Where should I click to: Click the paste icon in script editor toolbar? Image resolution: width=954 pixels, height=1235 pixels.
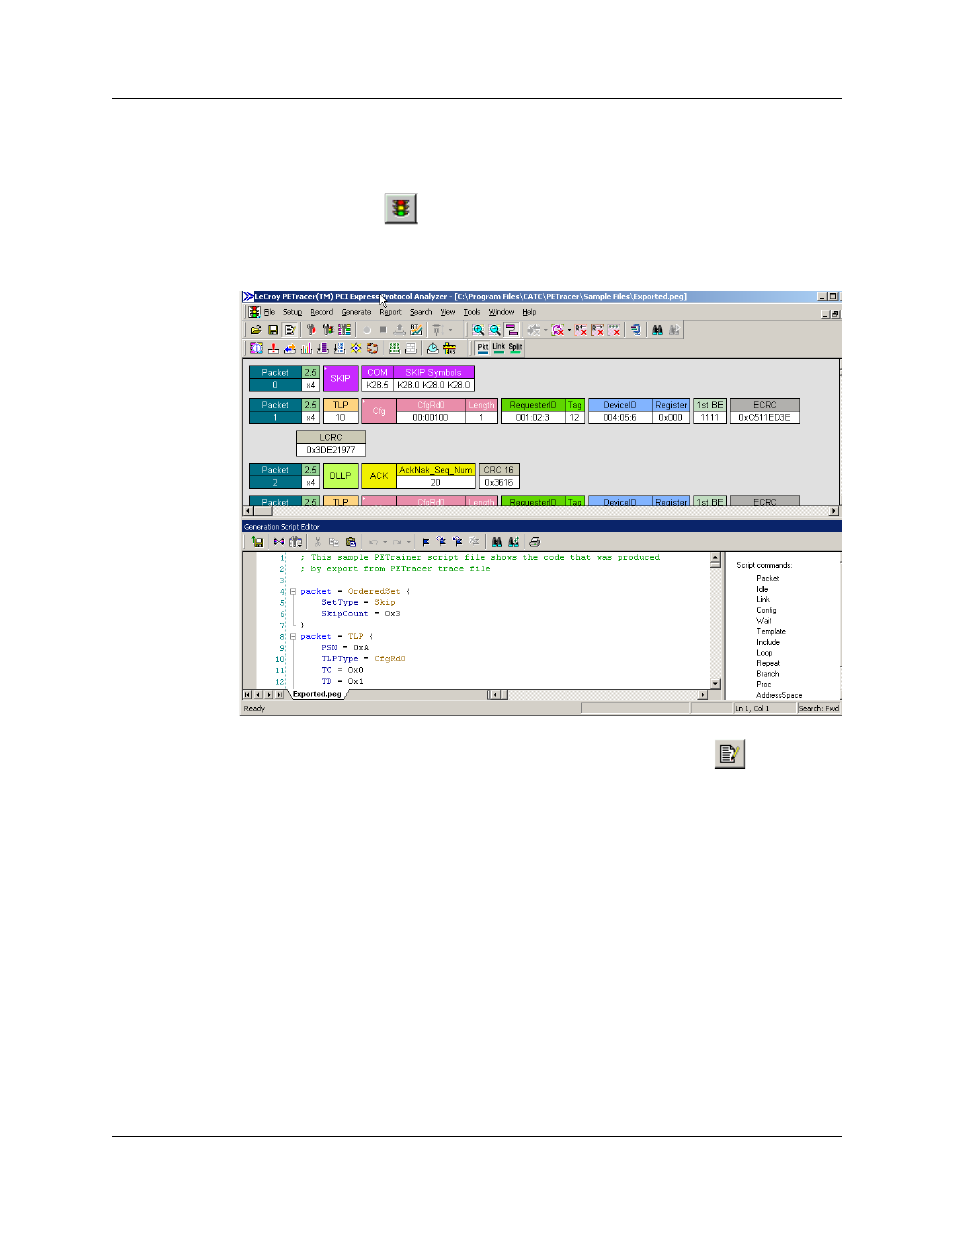tap(351, 542)
